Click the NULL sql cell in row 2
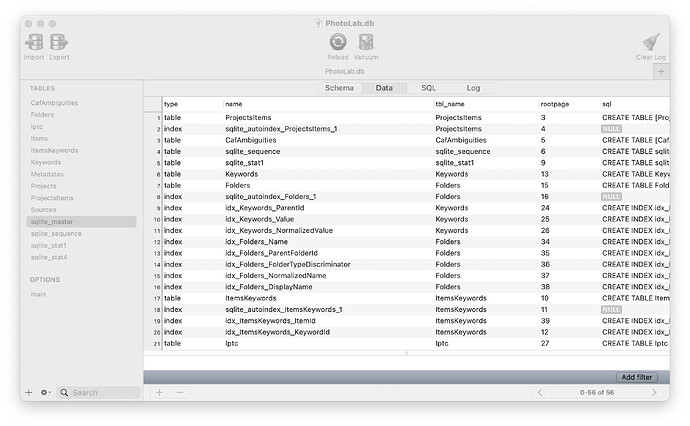 pos(611,129)
